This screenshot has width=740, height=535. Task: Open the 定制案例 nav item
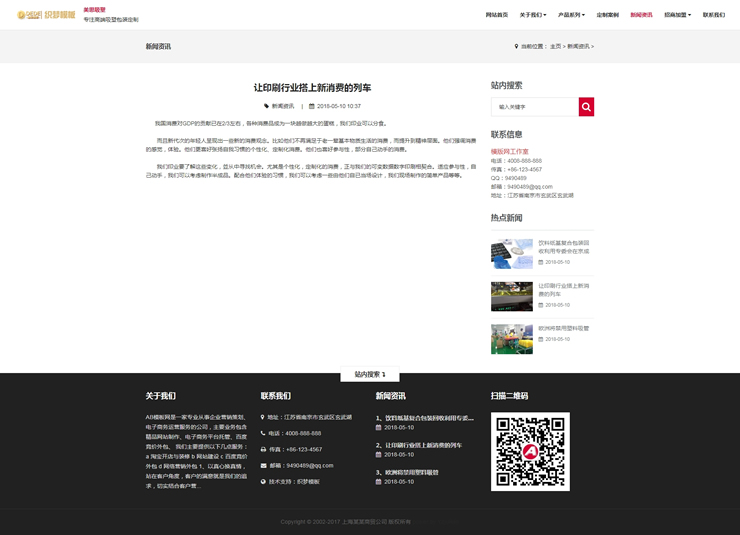click(x=607, y=15)
